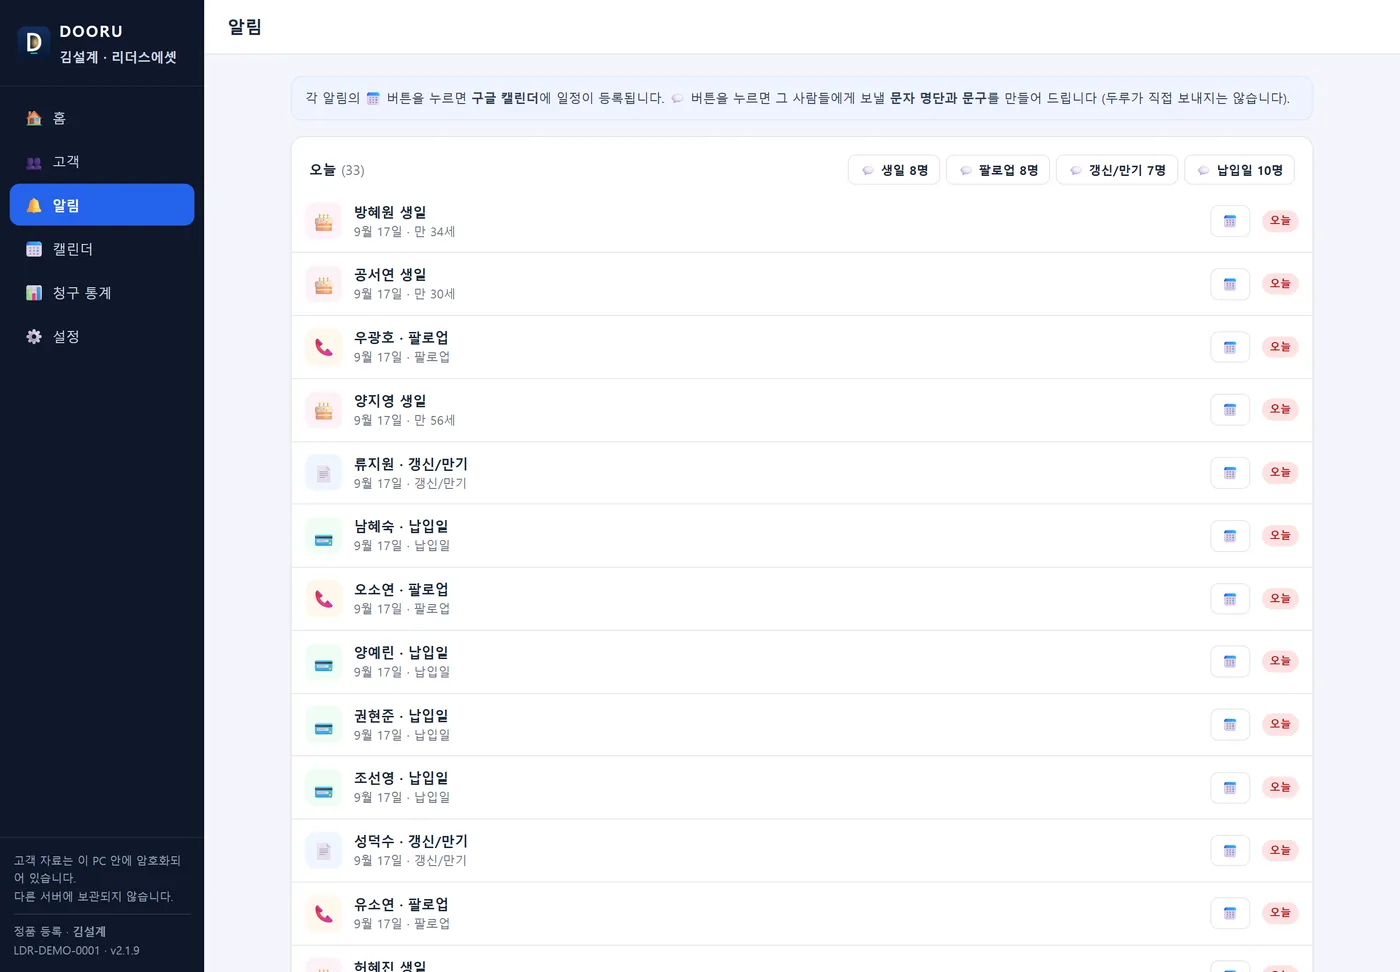Add 방혜원 생일 to Google Calendar
1400x972 pixels.
click(1230, 221)
